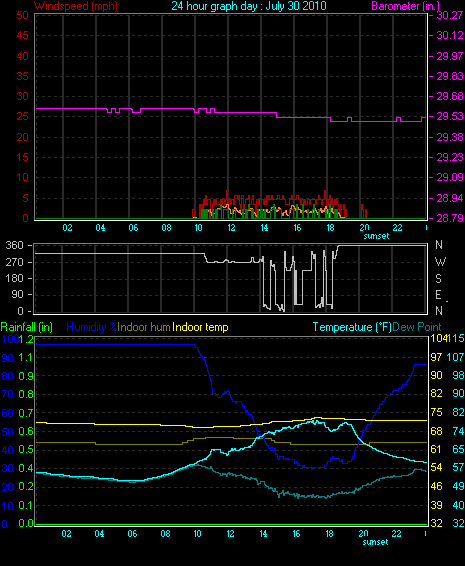Click the red 15 windspeed axis value
465x566 pixels.
coord(22,157)
